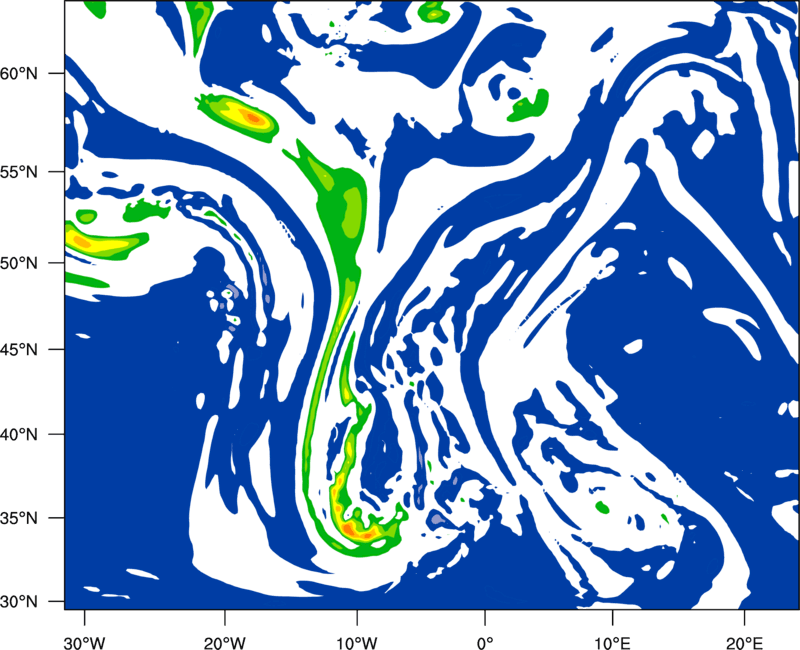Click the 50°N latitude label
The image size is (800, 650).
pos(19,264)
